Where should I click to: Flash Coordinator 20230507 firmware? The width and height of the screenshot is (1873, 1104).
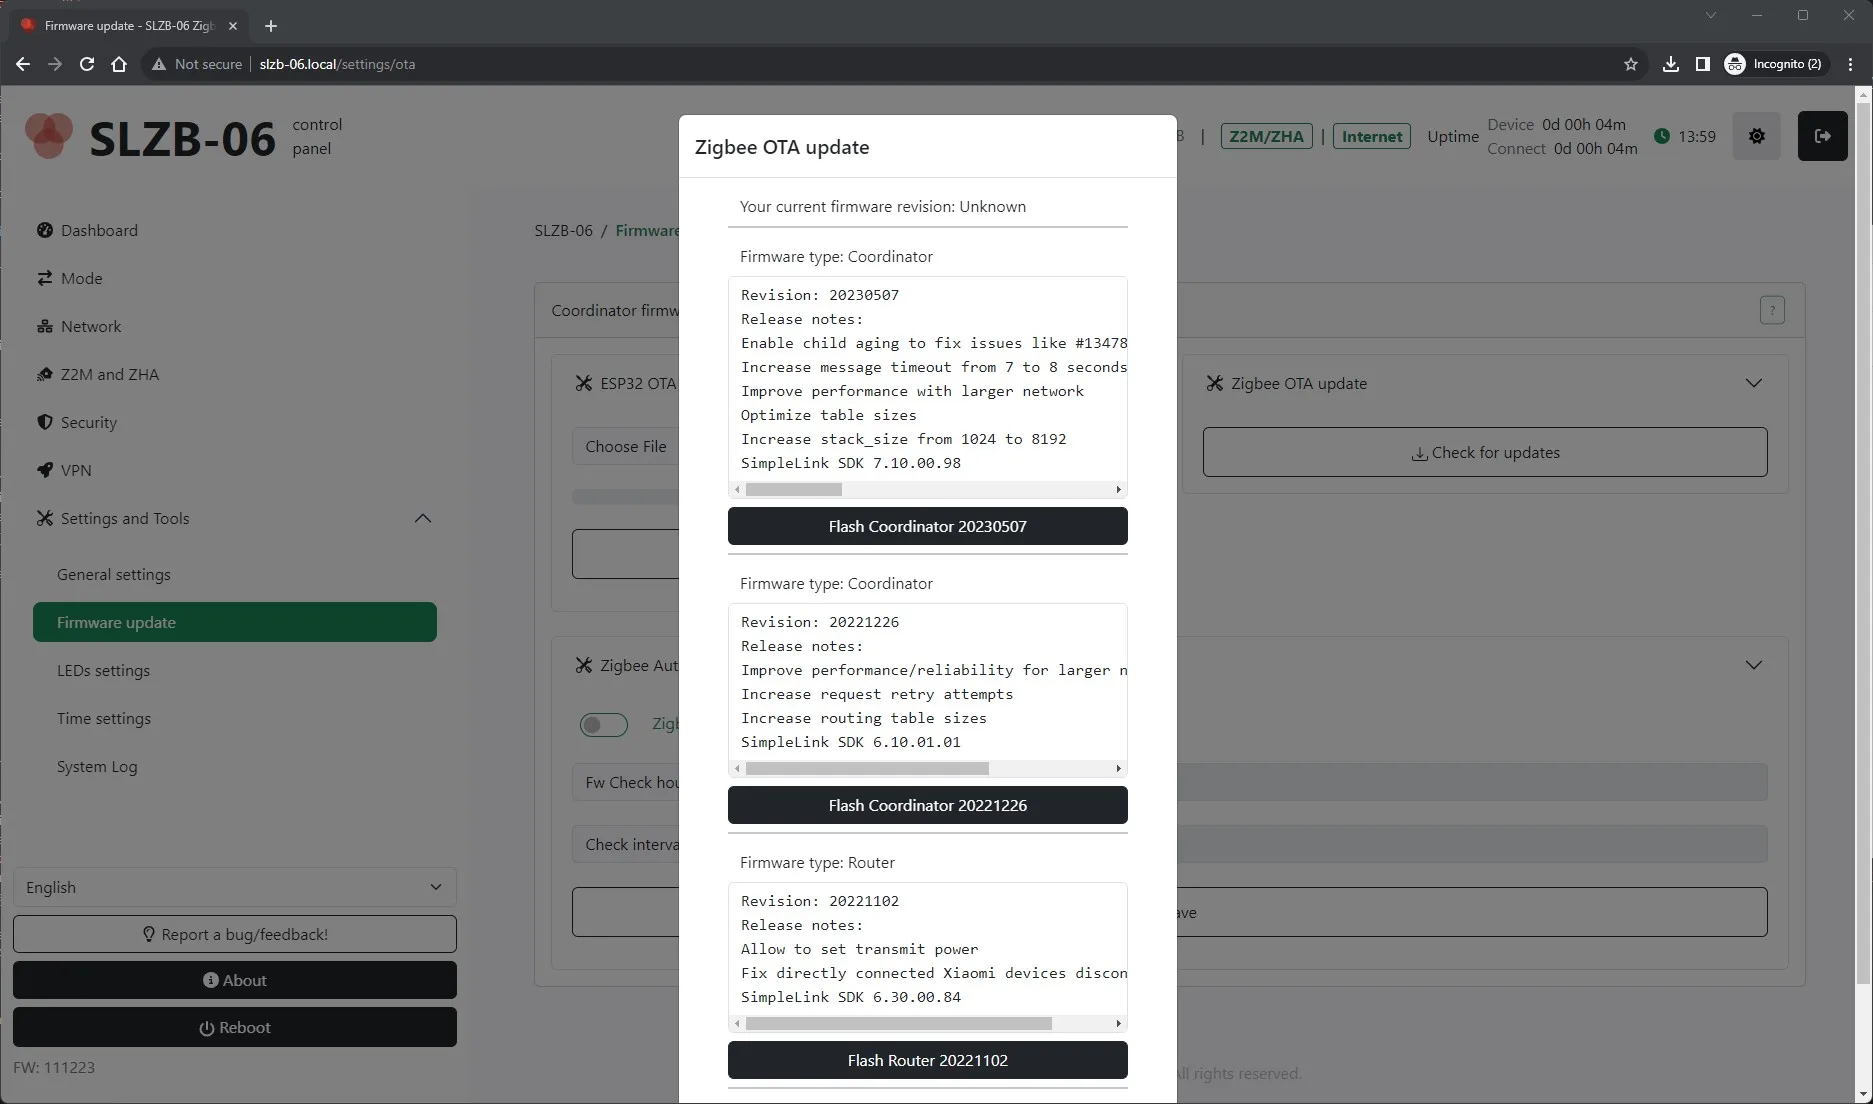927,527
